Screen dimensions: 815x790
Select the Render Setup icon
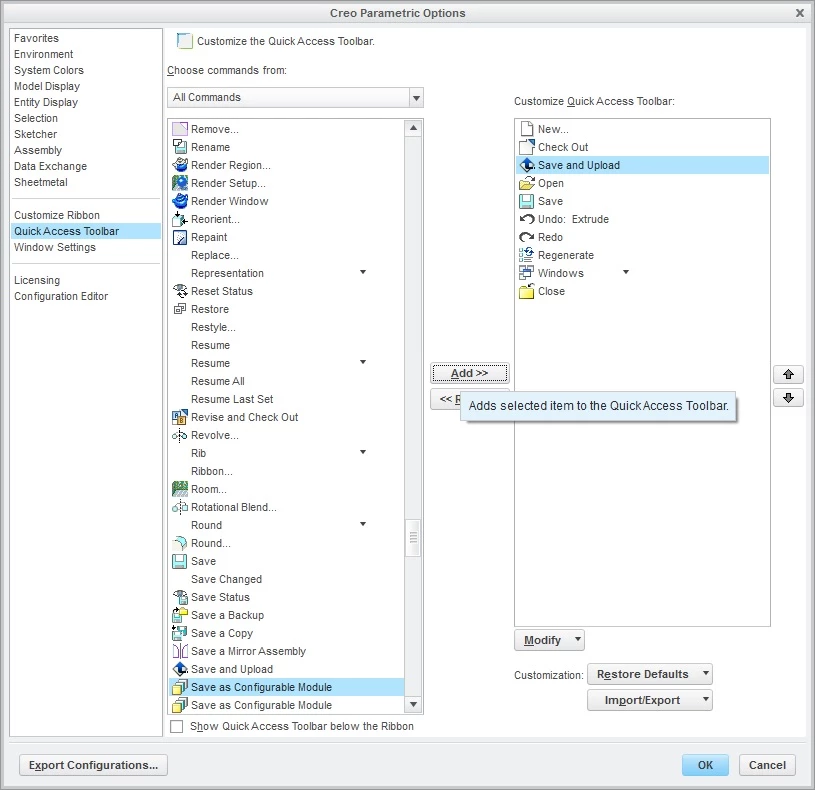(x=179, y=183)
